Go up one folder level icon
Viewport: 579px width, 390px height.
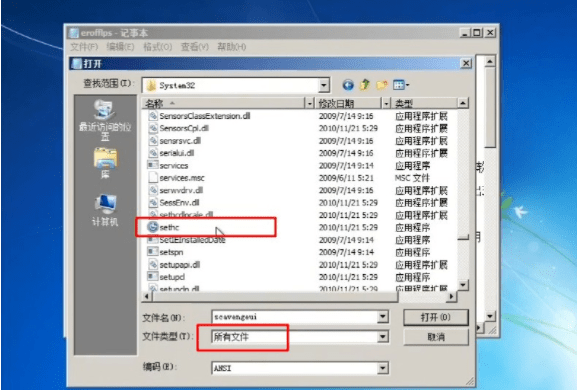pyautogui.click(x=364, y=85)
